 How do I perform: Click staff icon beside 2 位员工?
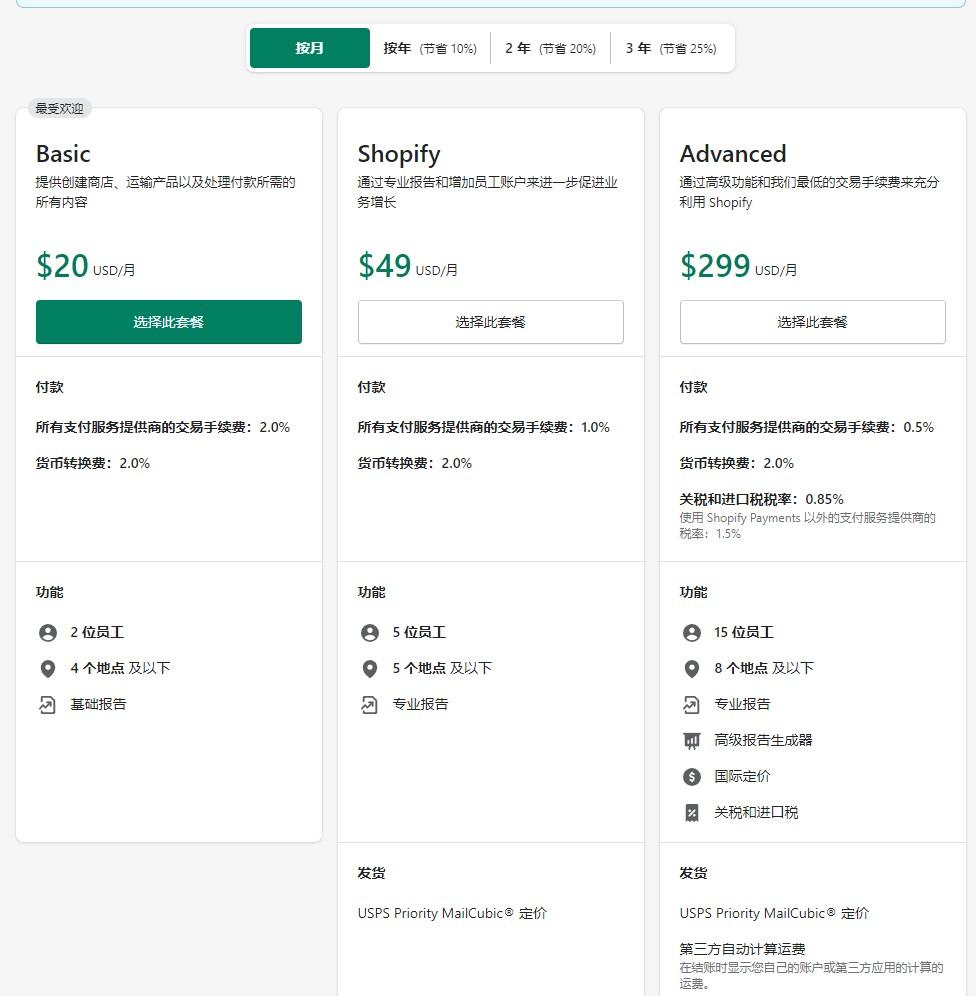[x=48, y=633]
